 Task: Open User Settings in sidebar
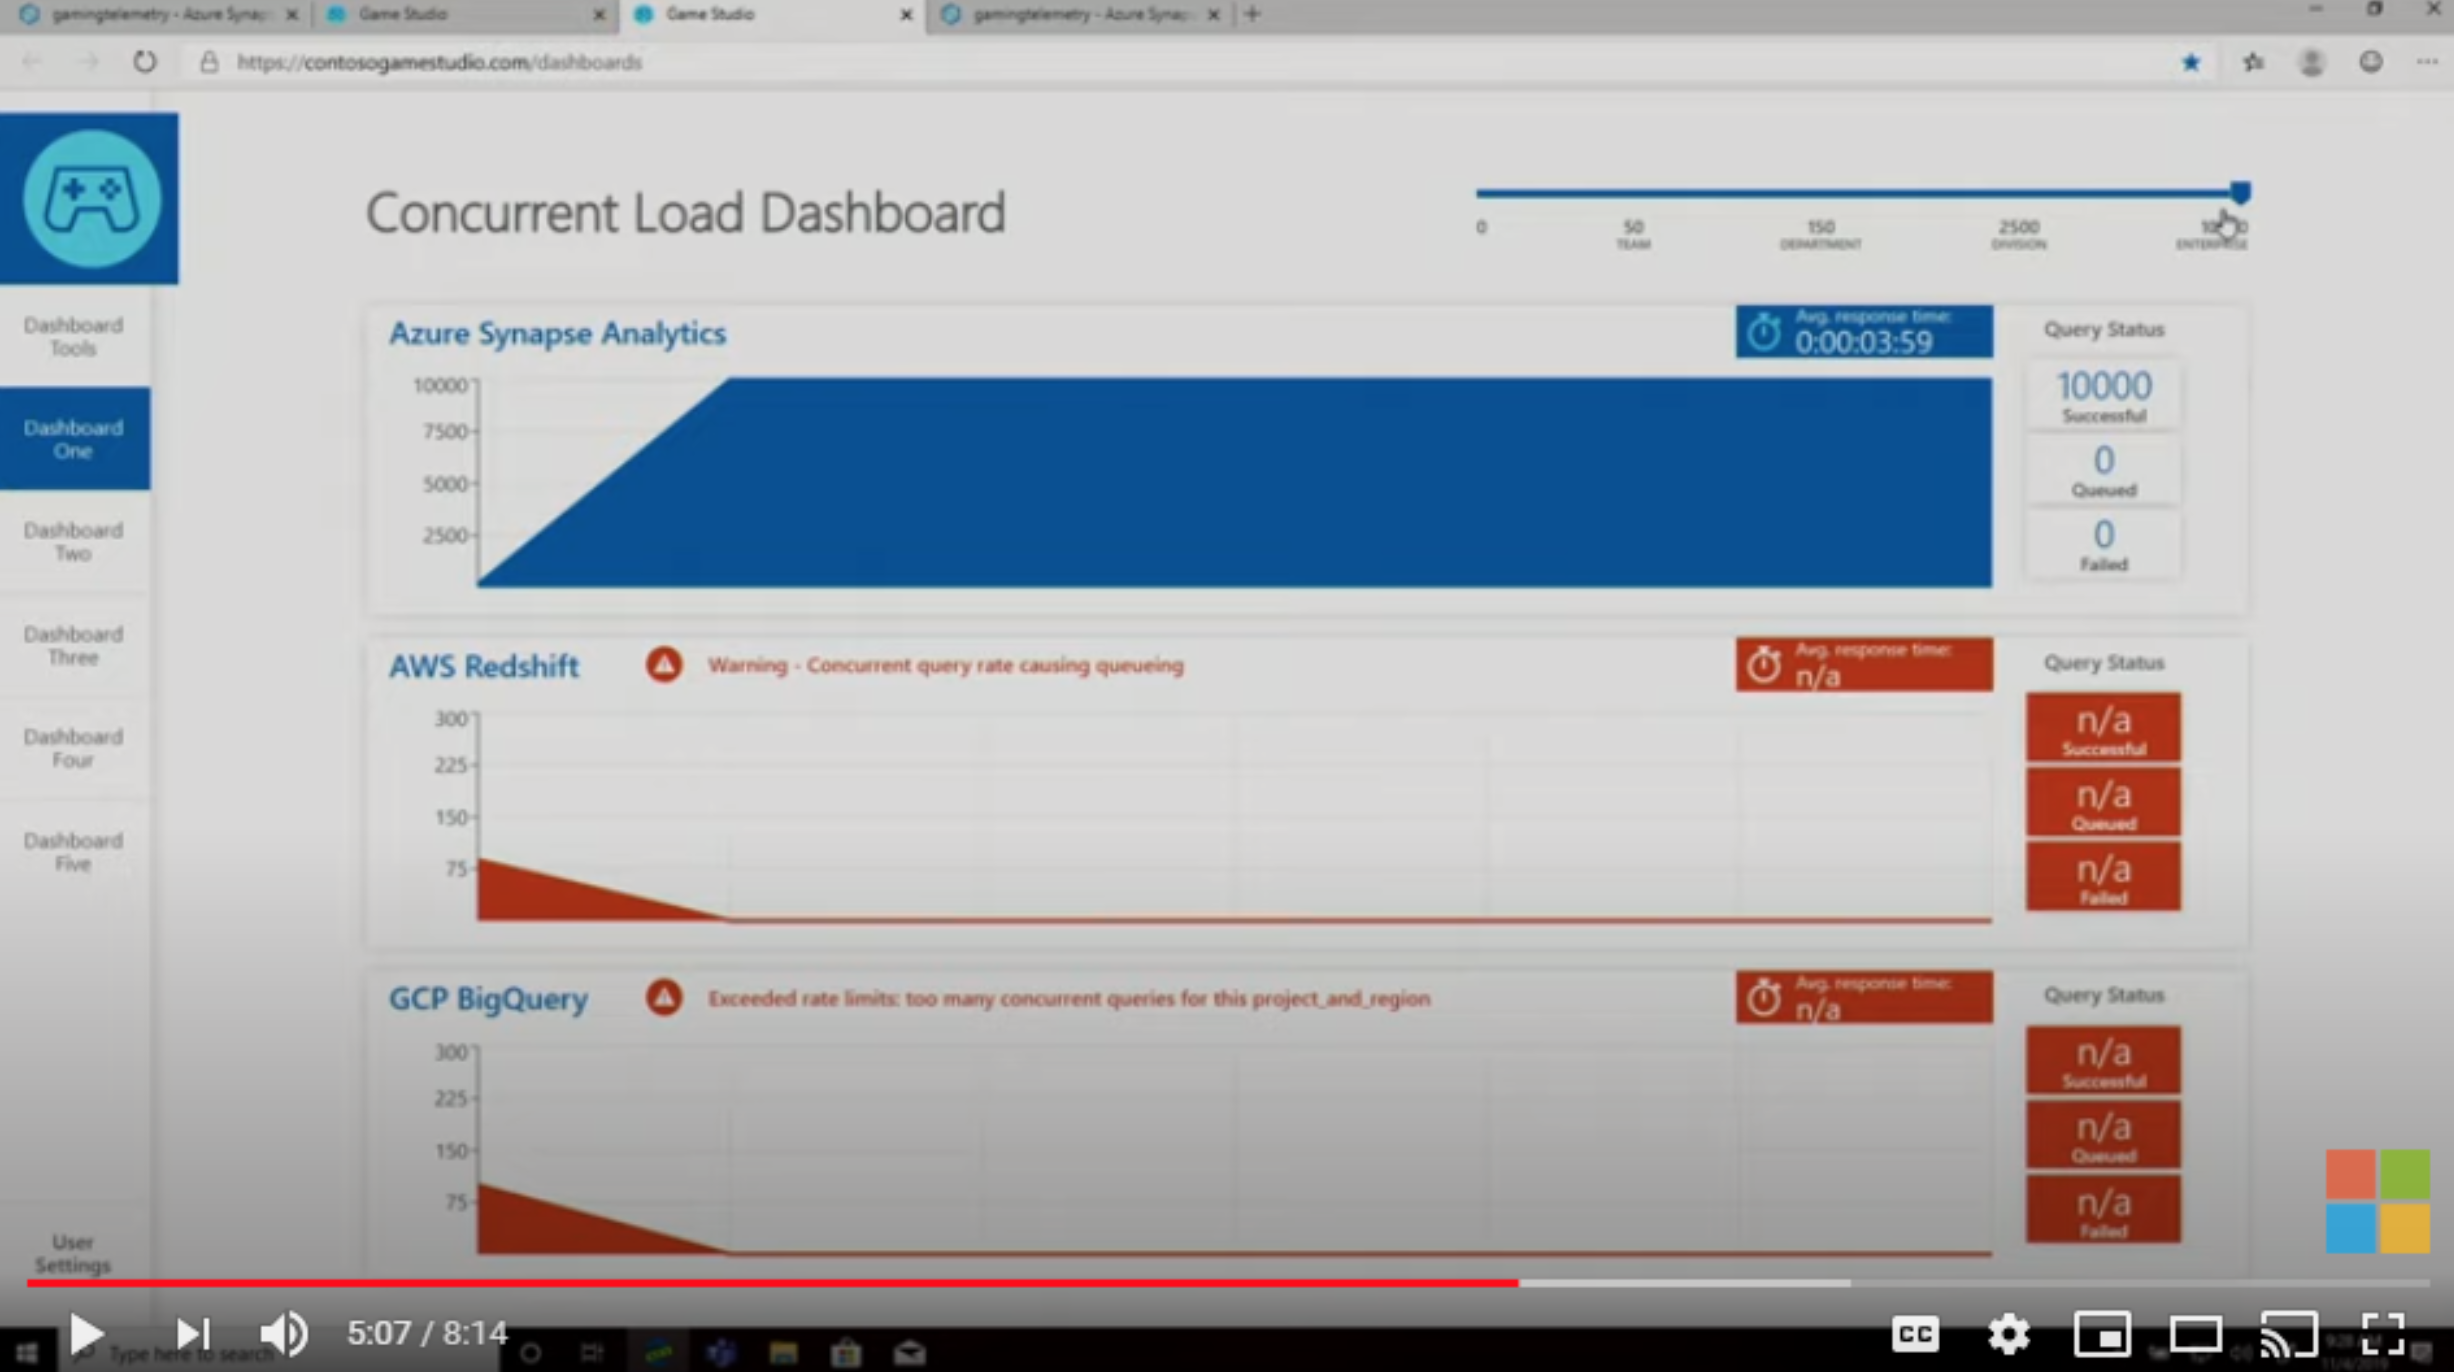pos(73,1253)
